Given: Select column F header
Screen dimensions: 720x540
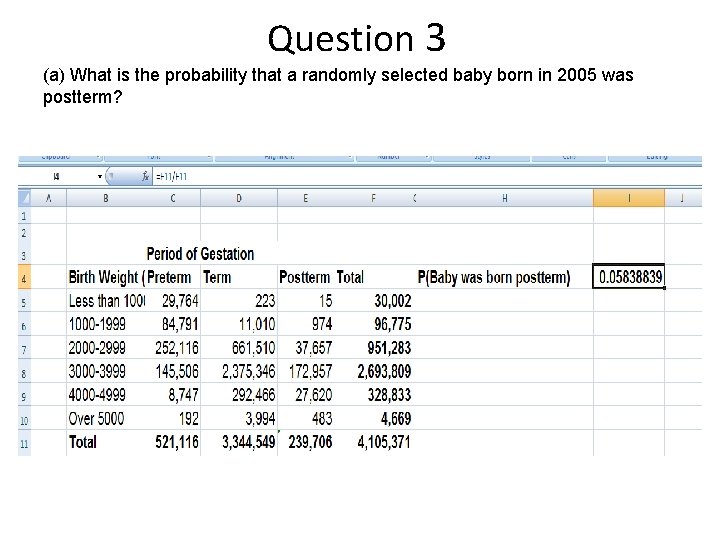Looking at the screenshot, I should [373, 198].
